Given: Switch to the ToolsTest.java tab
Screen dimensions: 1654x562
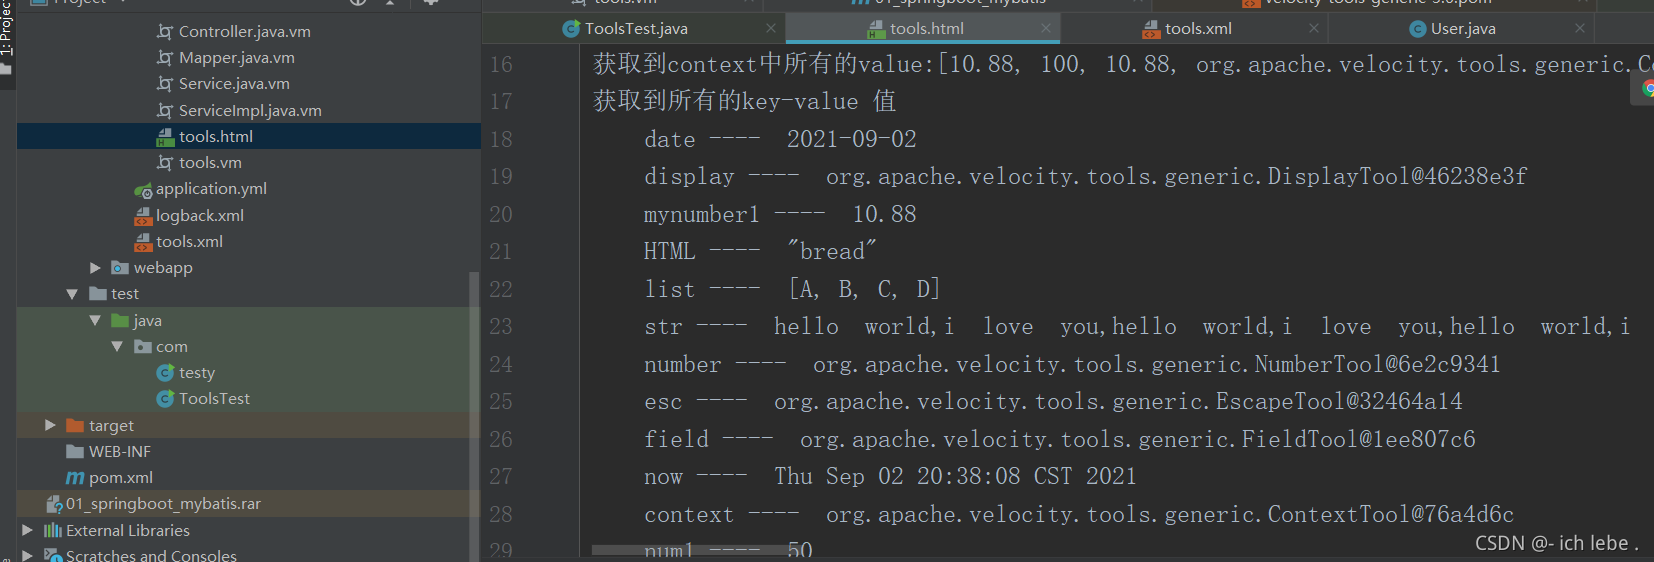Looking at the screenshot, I should 636,28.
